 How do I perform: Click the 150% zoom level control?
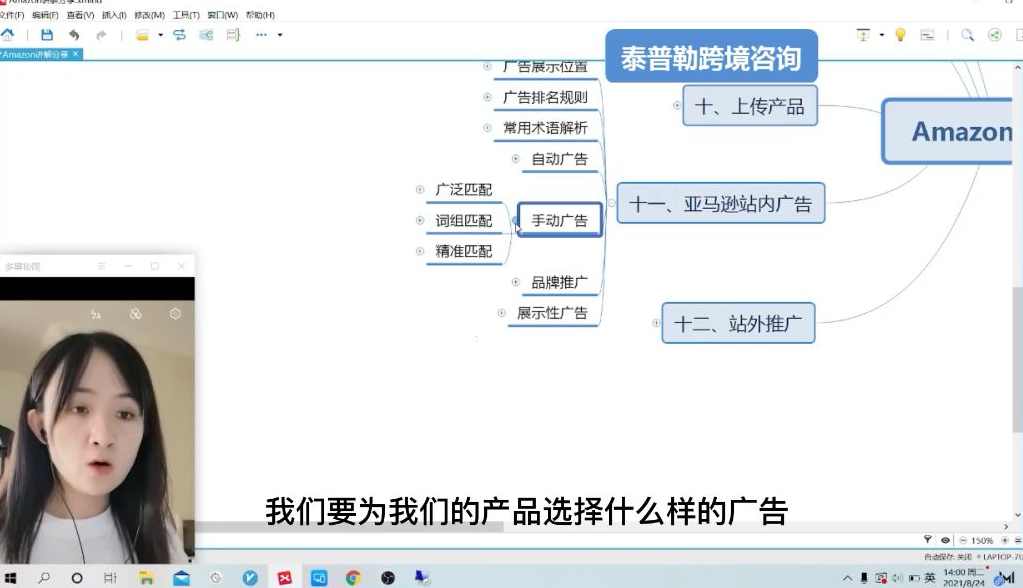click(982, 539)
